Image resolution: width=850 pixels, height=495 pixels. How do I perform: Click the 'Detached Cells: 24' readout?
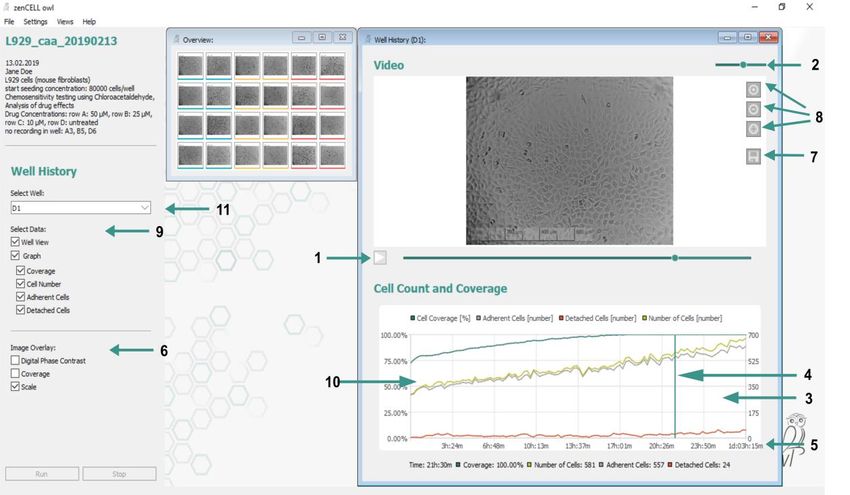[x=699, y=465]
